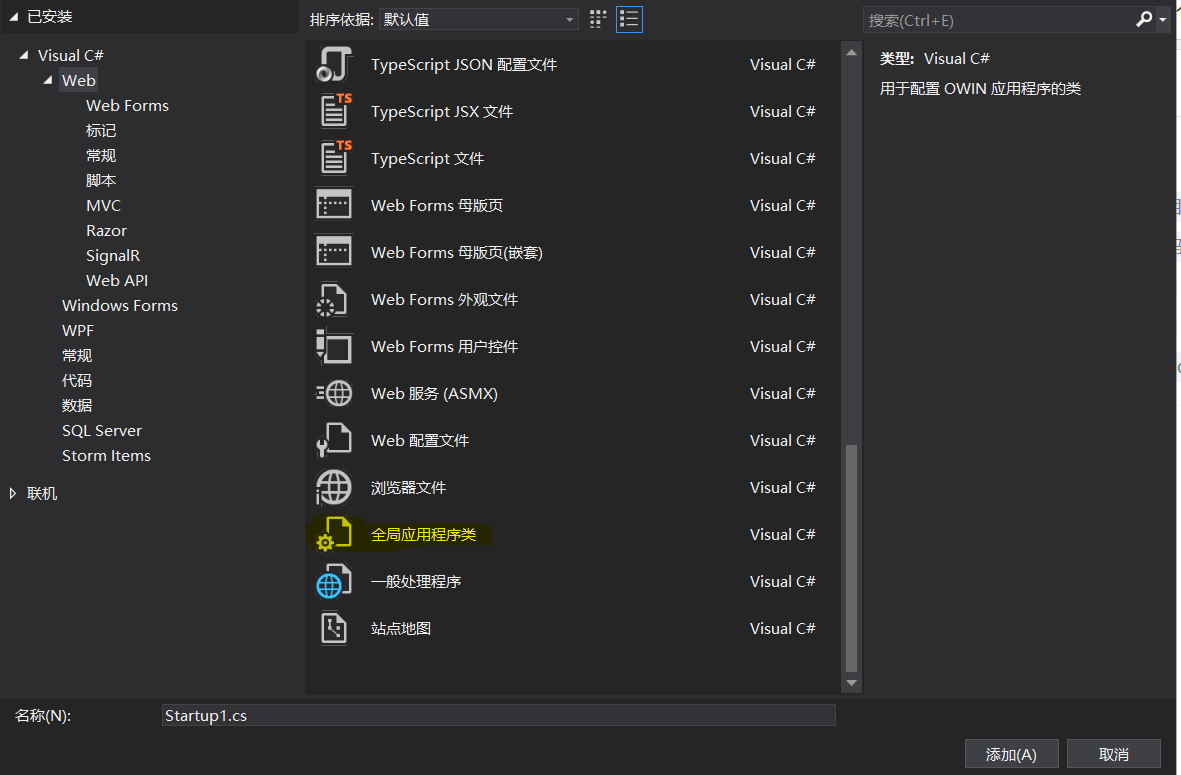Click the 站点地图 template icon
The image size is (1181, 775).
[x=334, y=628]
